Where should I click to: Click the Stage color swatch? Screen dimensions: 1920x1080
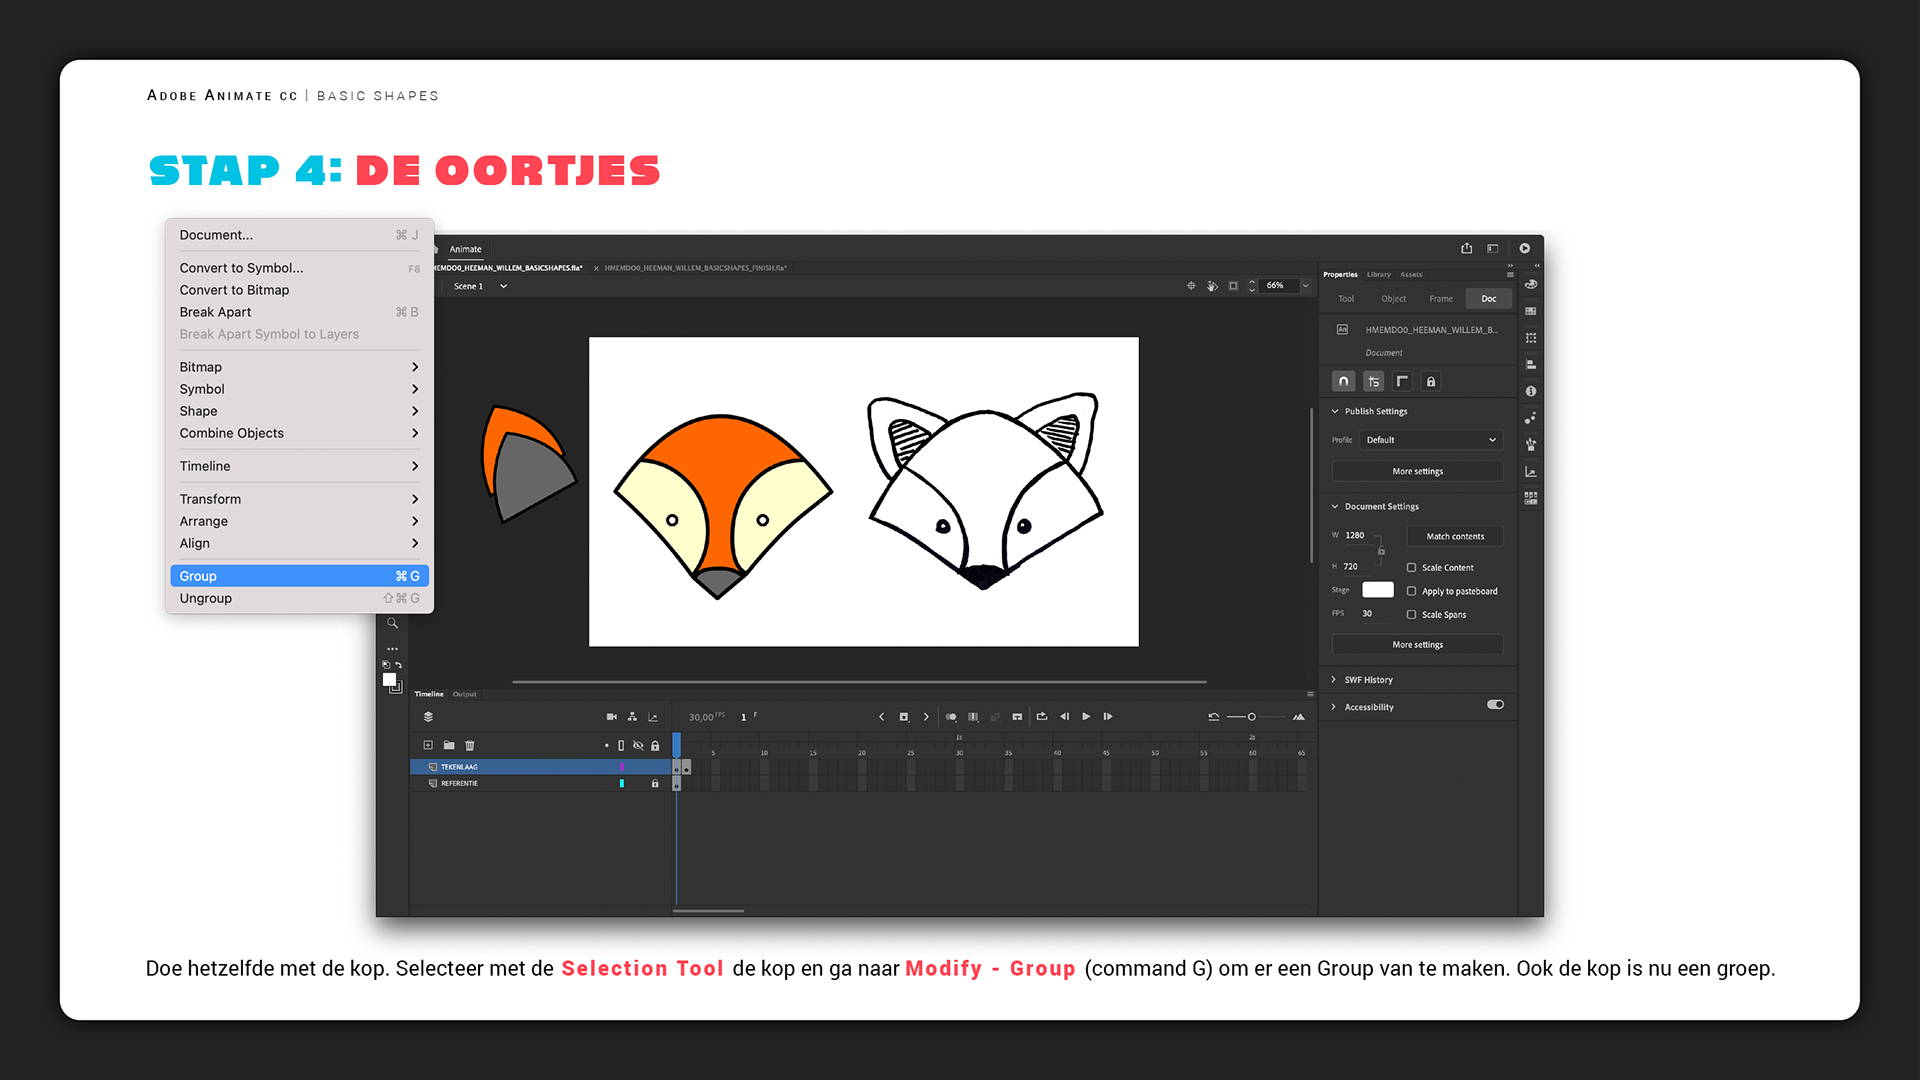1377,590
